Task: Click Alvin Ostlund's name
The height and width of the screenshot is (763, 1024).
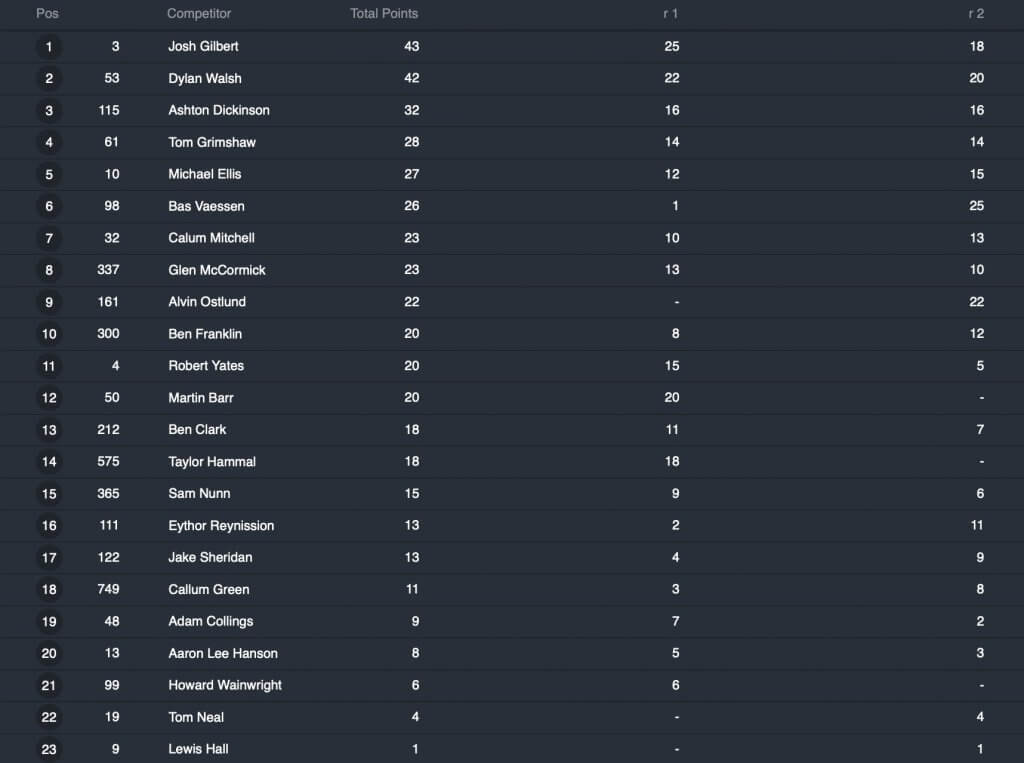Action: [x=207, y=302]
